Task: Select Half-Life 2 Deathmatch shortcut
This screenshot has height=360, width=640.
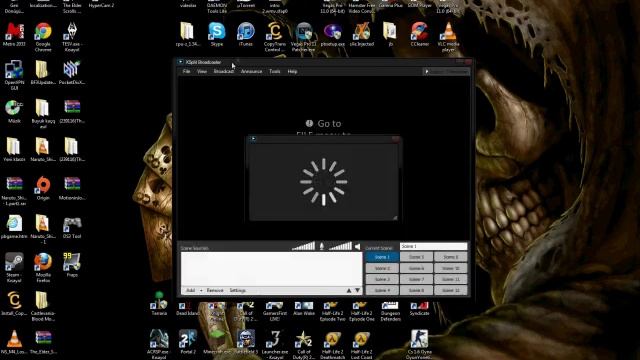Action: tap(333, 345)
